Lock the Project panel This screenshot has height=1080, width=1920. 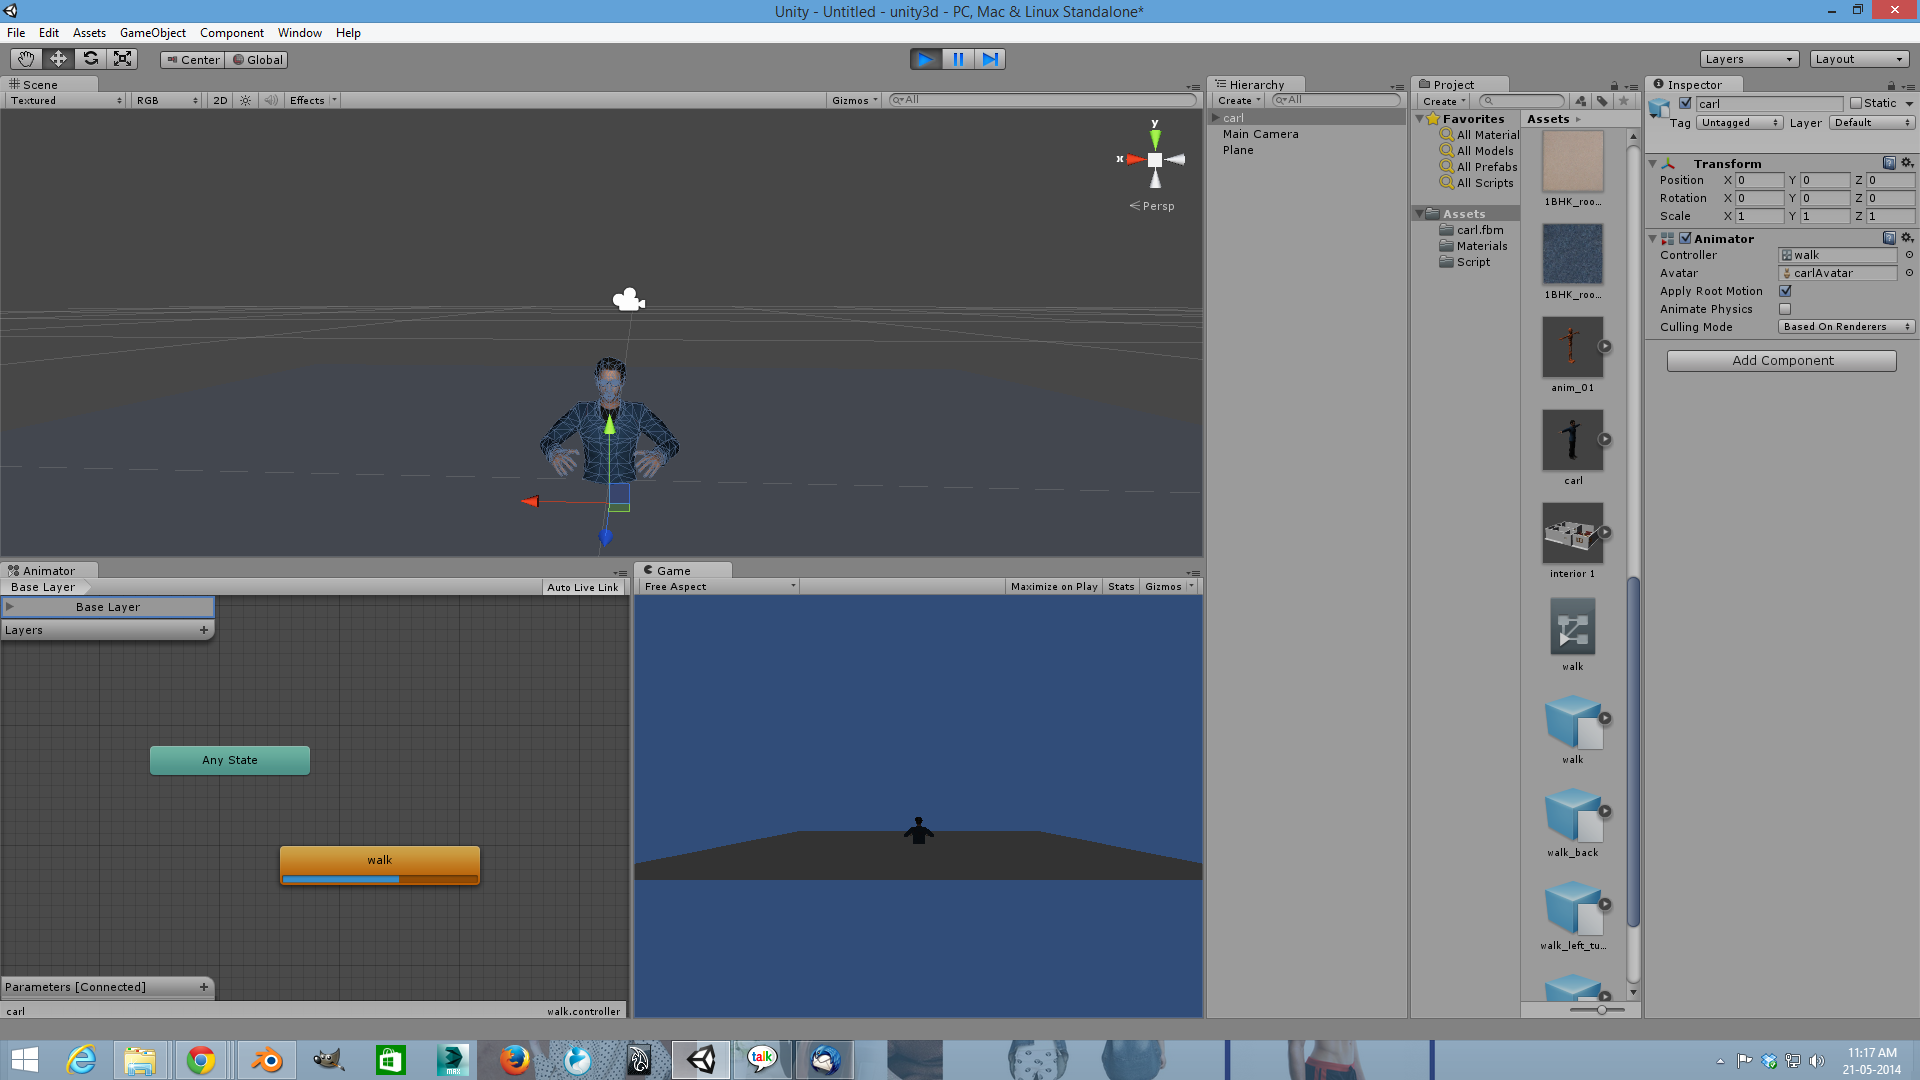coord(1614,85)
